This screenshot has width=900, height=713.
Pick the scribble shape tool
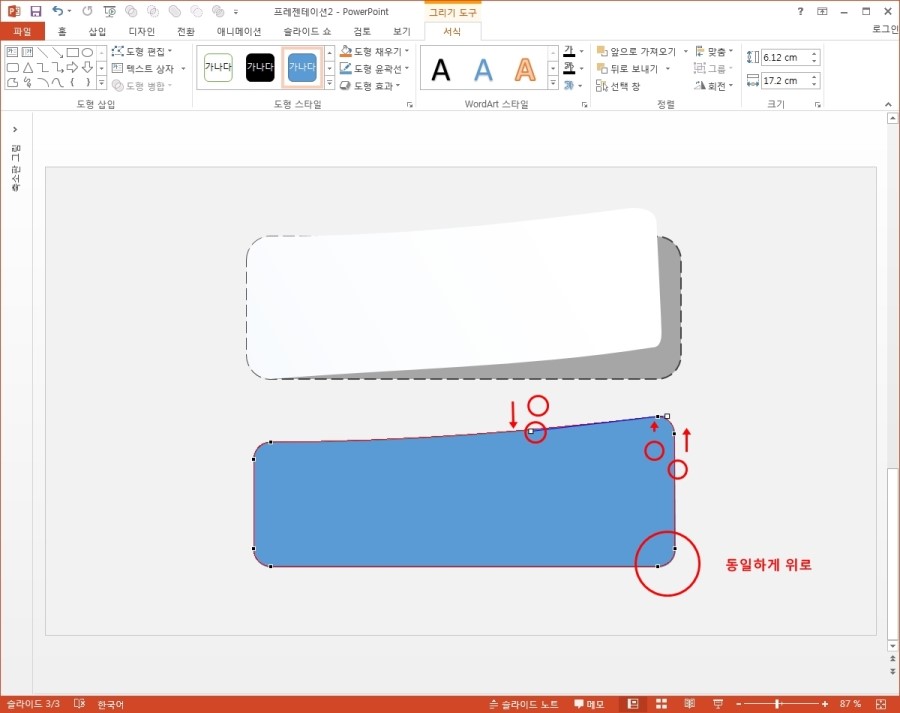(x=28, y=83)
